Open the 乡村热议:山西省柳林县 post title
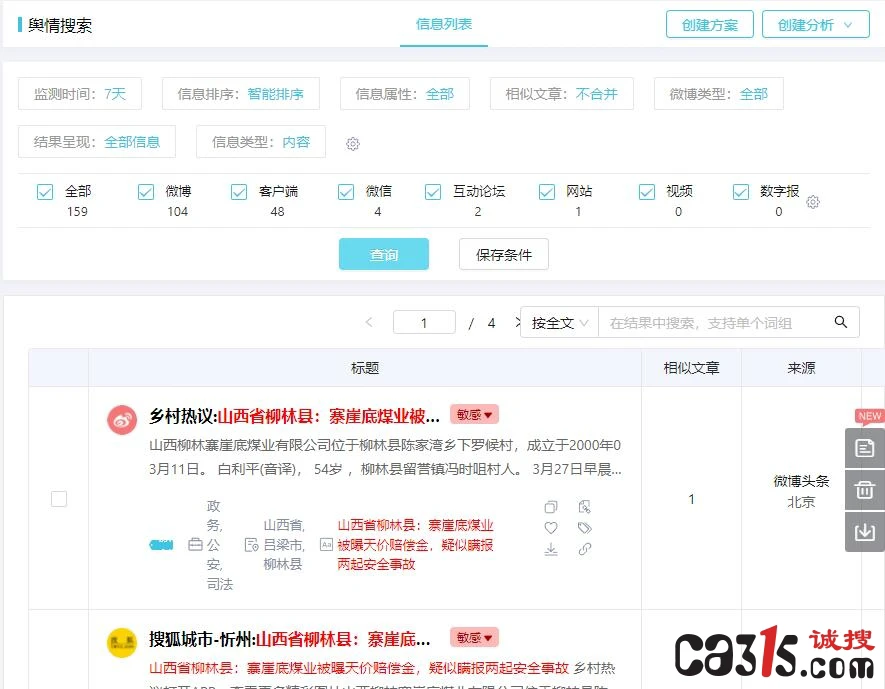 (294, 416)
